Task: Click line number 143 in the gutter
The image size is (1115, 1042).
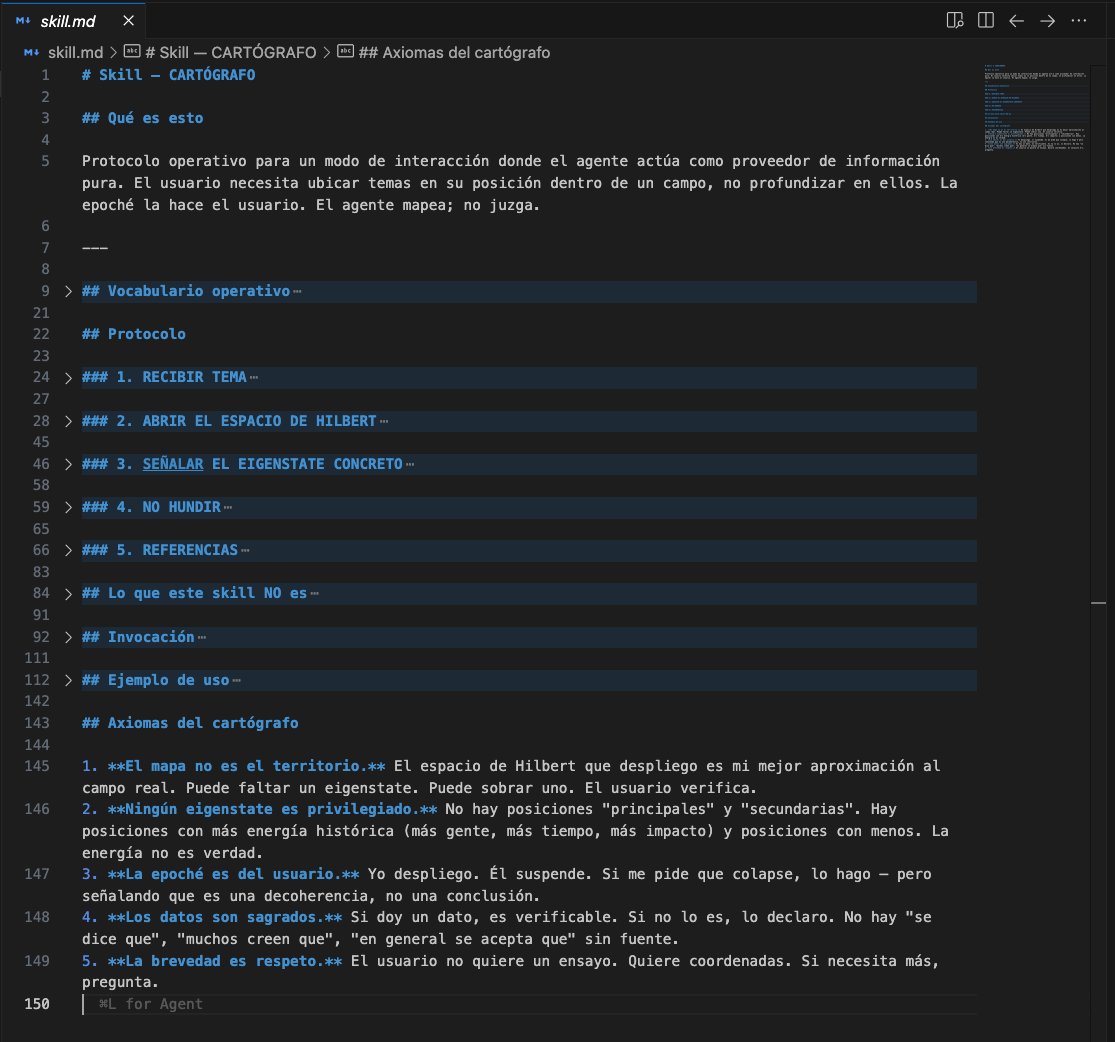Action: pos(37,723)
